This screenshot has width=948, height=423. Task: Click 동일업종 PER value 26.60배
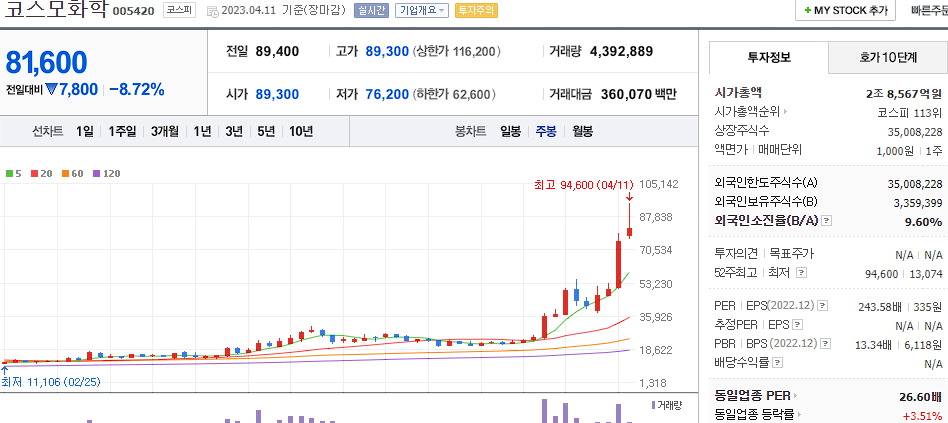pos(921,396)
